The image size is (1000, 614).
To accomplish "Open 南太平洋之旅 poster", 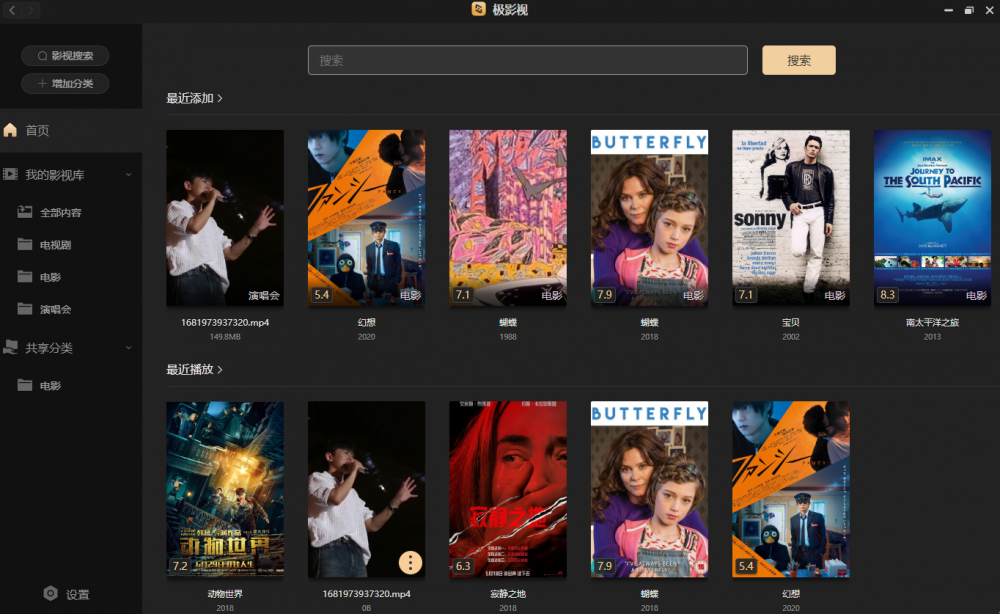I will point(932,218).
